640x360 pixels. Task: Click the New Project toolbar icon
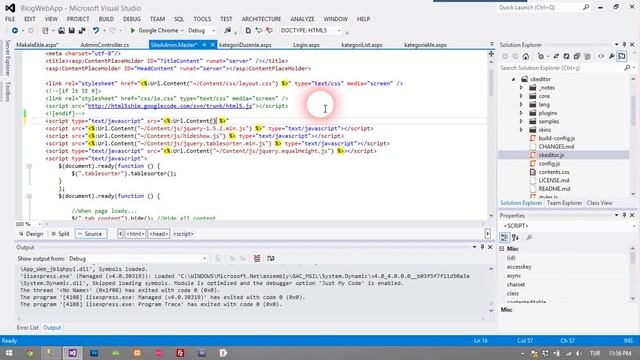[x=45, y=31]
